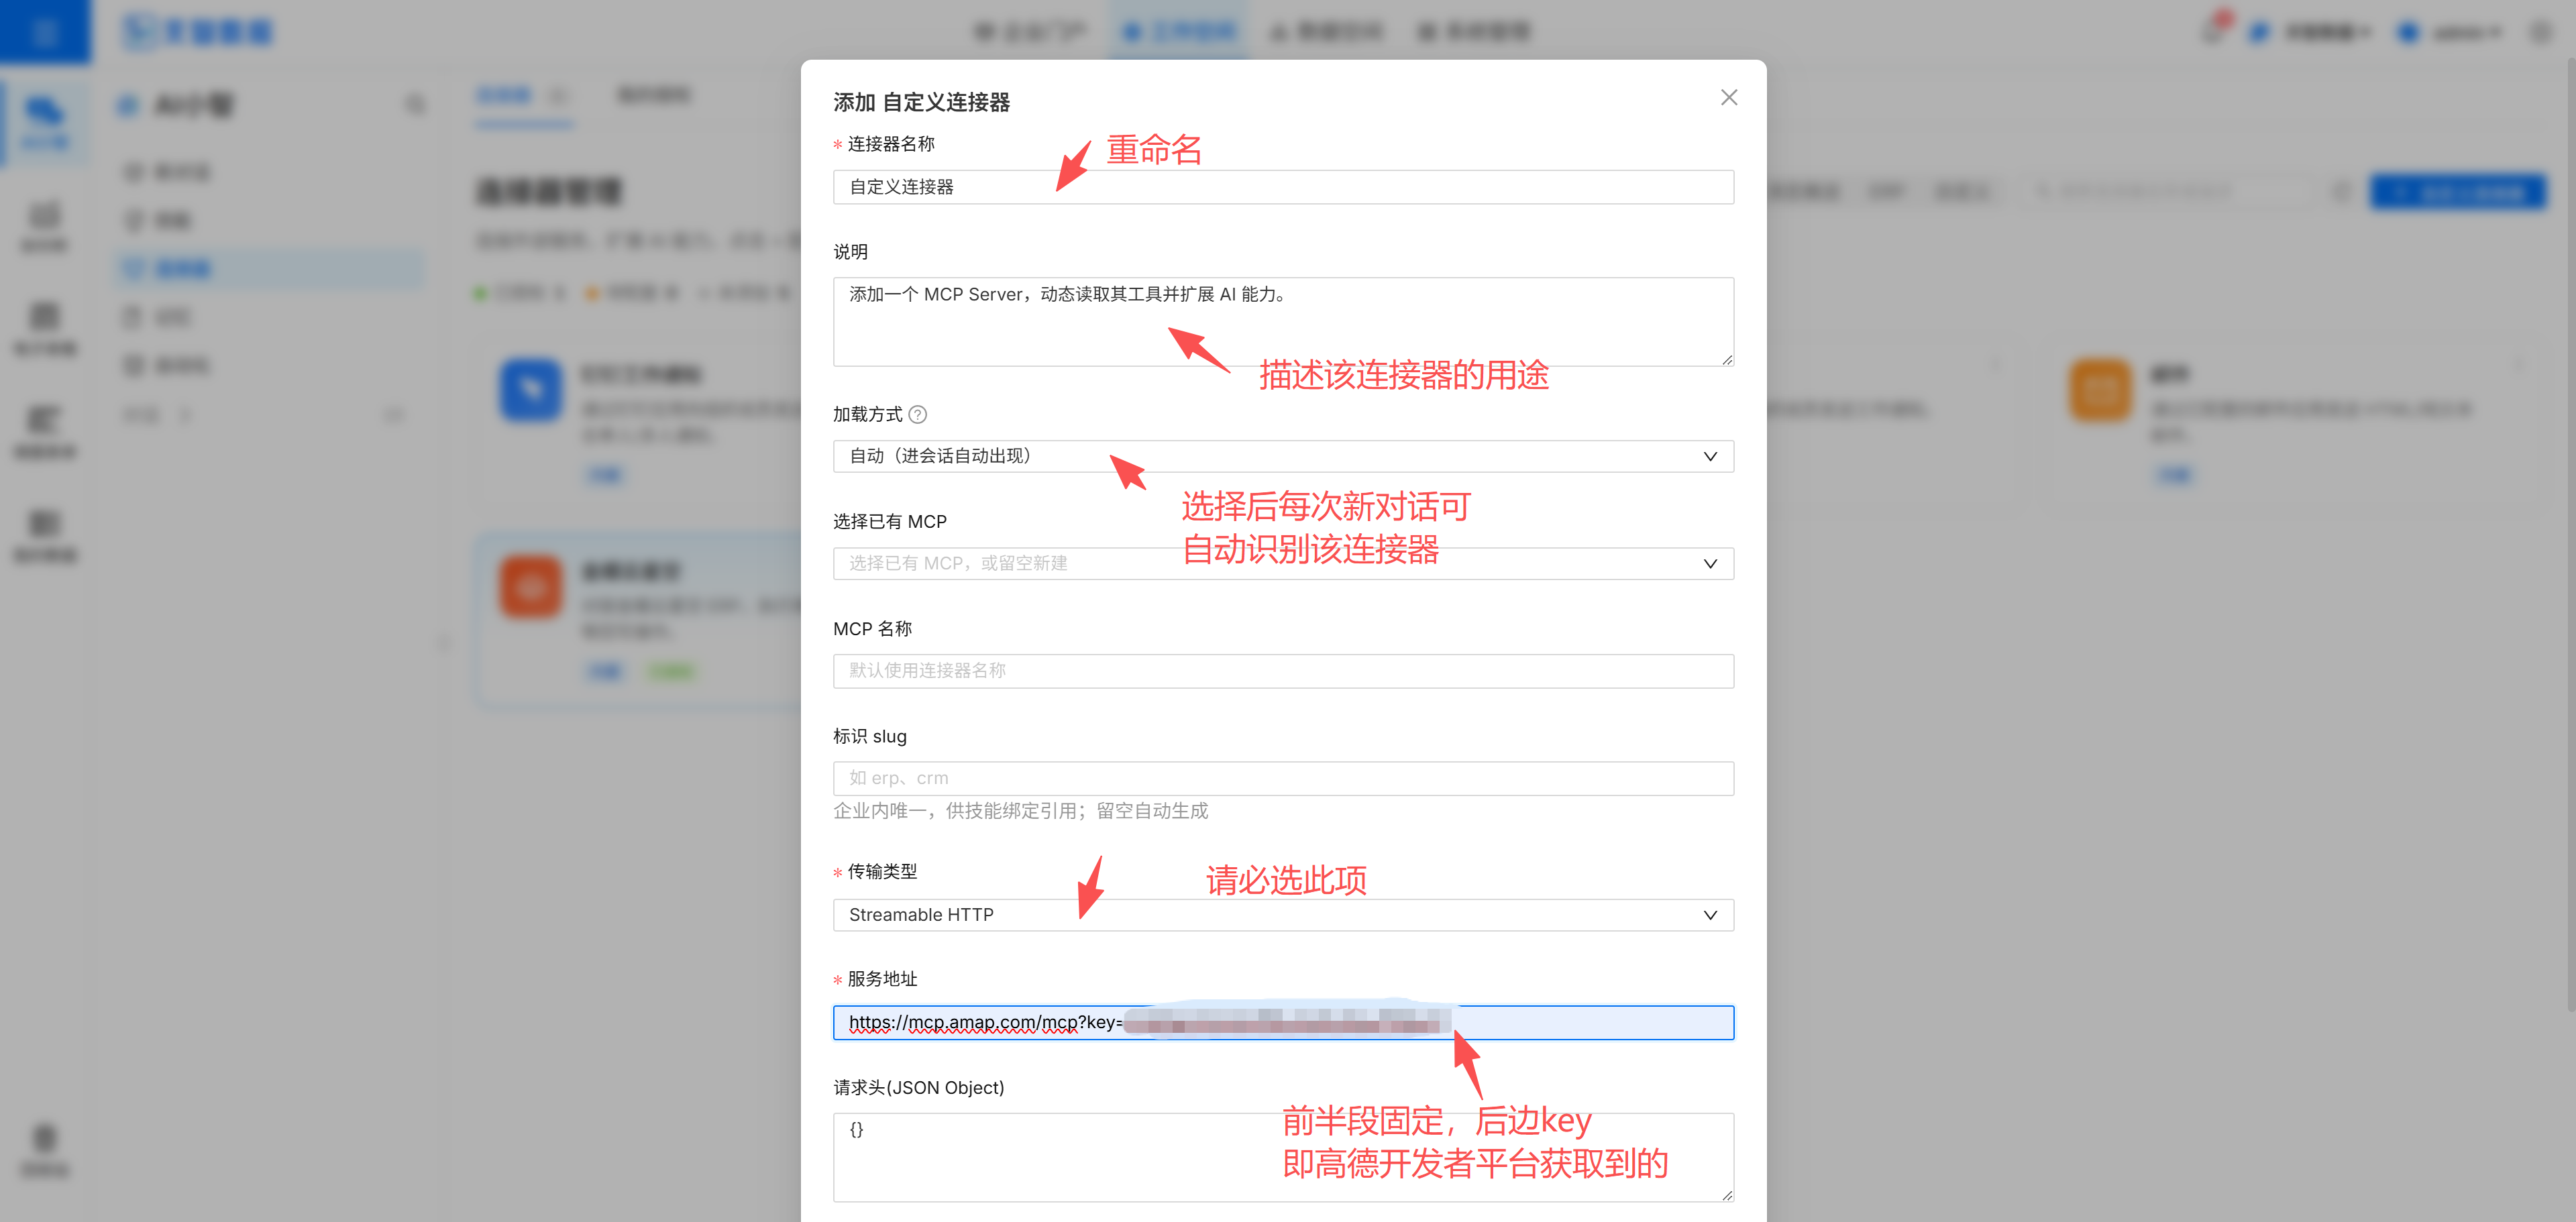Click the red-orange card icon in background list
2576x1222 pixels.
pos(531,587)
